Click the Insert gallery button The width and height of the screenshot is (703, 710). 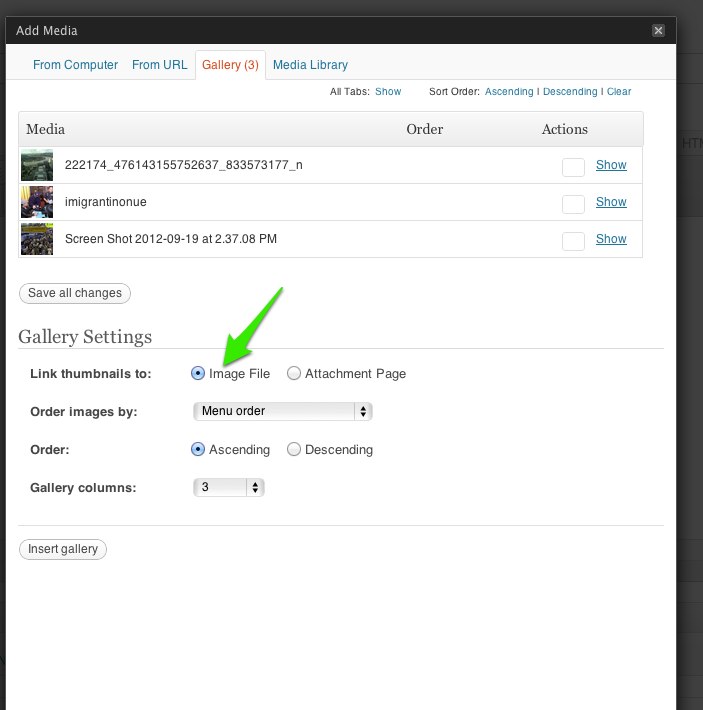point(63,549)
